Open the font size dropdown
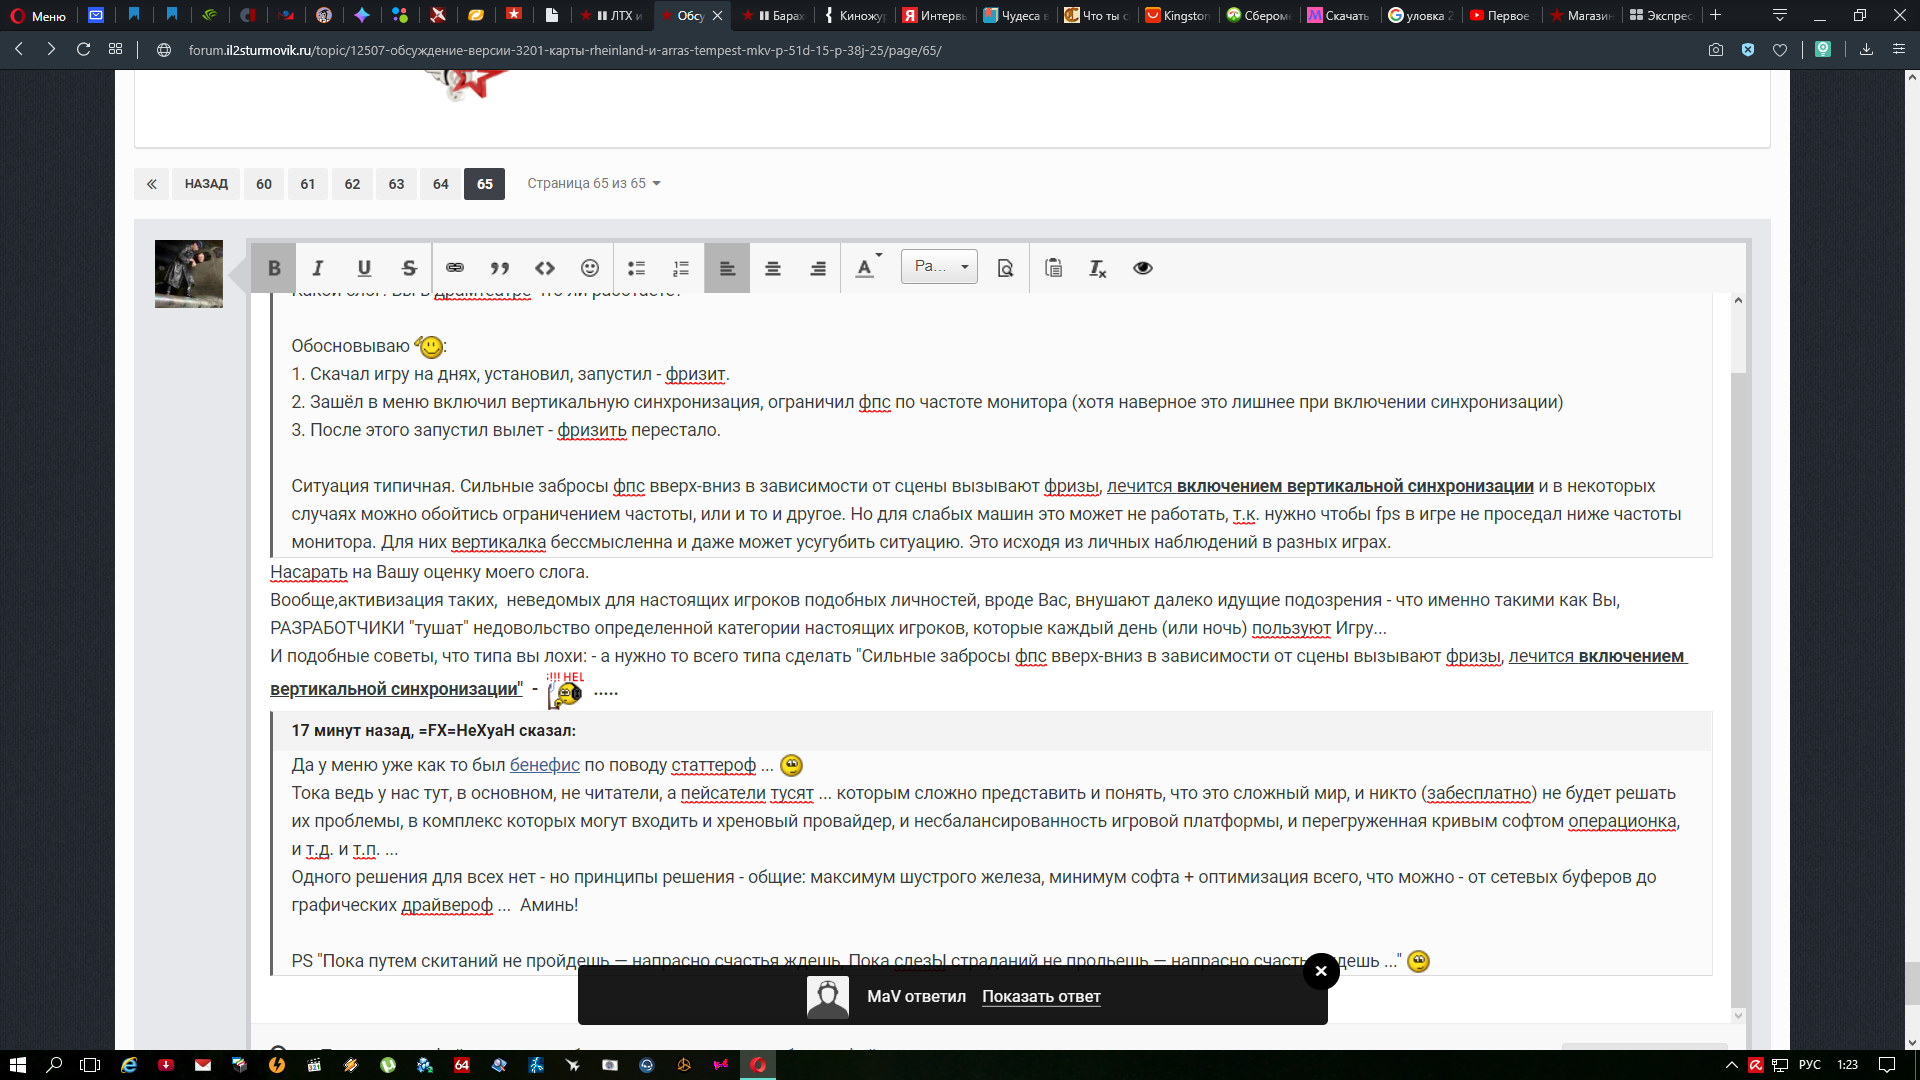1920x1080 pixels. [x=939, y=267]
